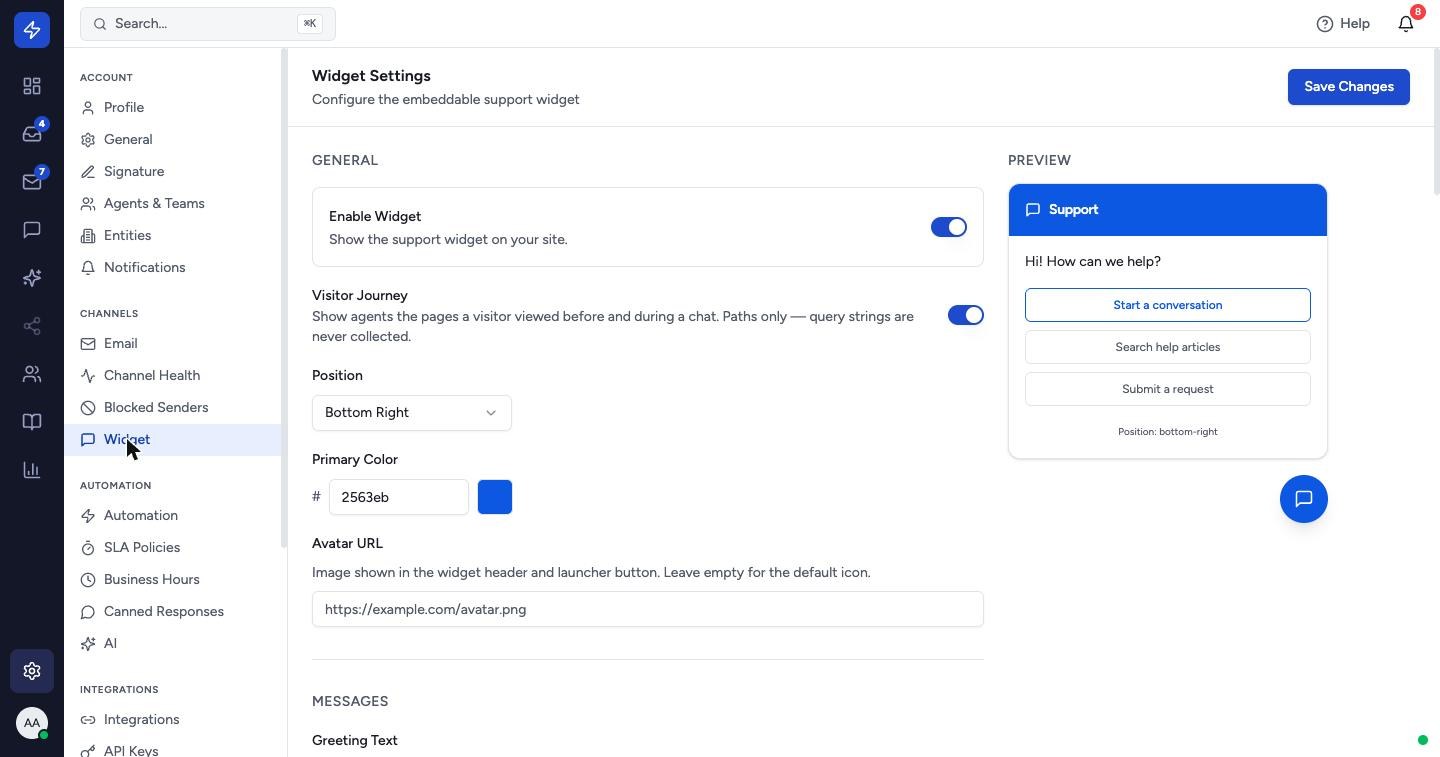This screenshot has width=1440, height=757.
Task: Open the people contacts icon in left rail
Action: click(x=32, y=374)
